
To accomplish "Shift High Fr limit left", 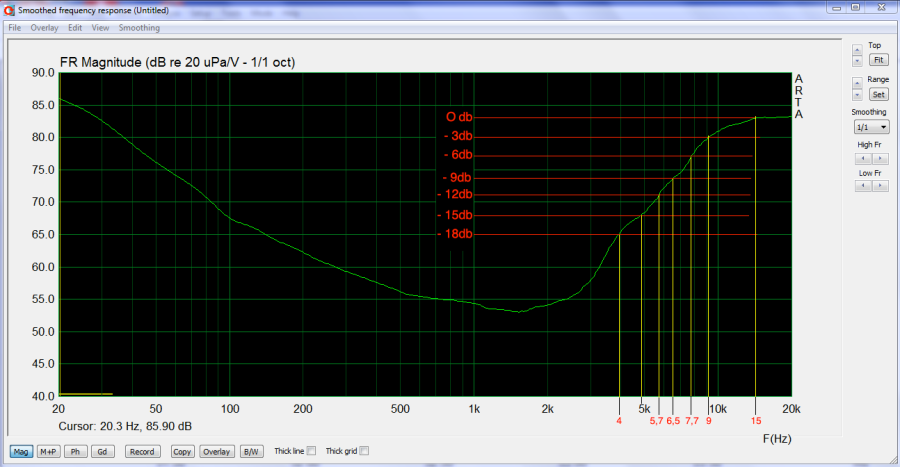I will (x=863, y=158).
